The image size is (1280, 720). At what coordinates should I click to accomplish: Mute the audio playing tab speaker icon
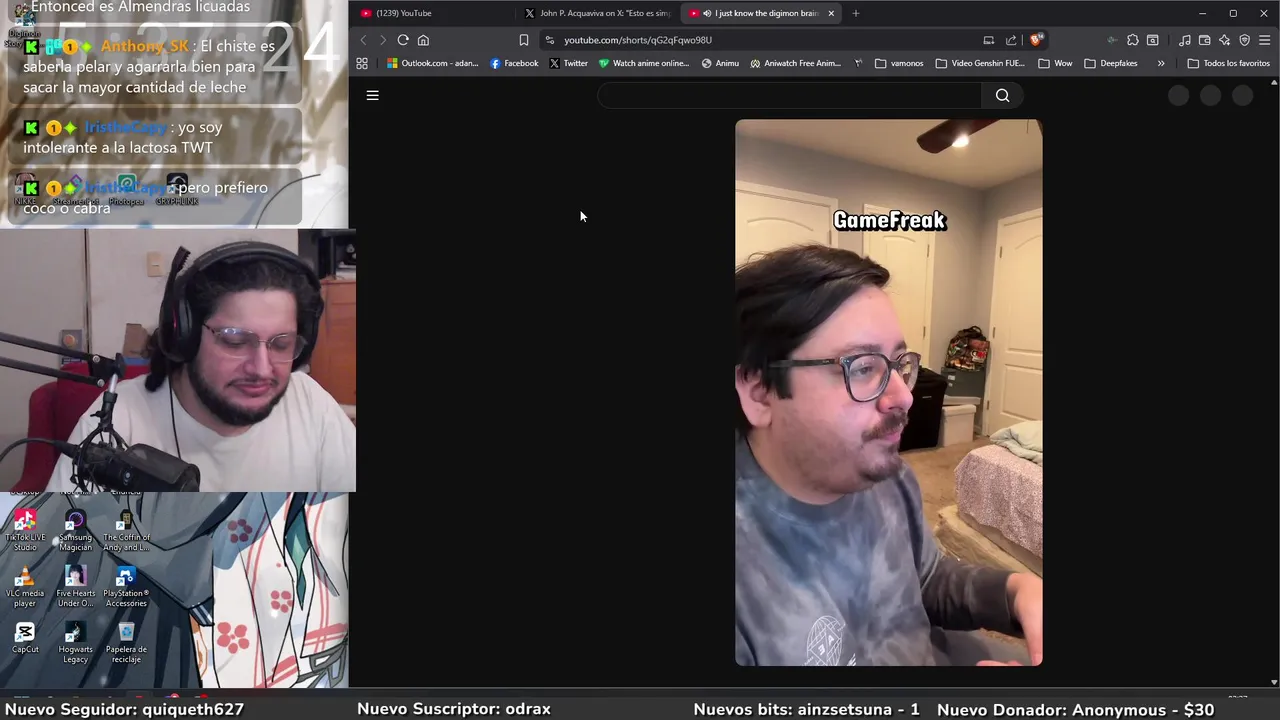[707, 13]
